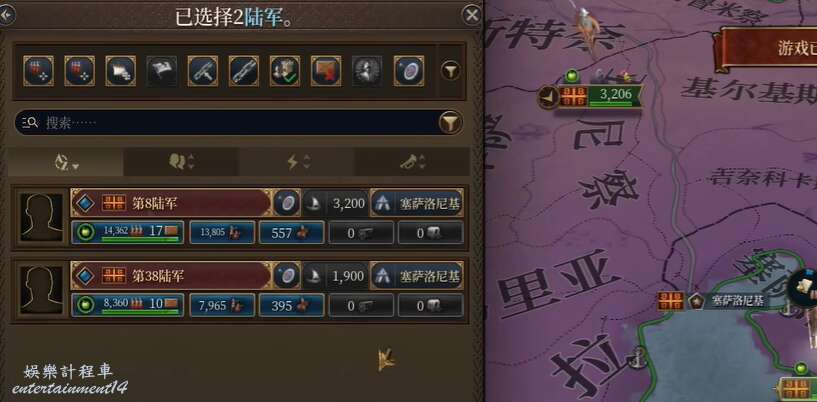Image resolution: width=817 pixels, height=402 pixels.
Task: Click the map icon with red arrow
Action: coord(326,71)
